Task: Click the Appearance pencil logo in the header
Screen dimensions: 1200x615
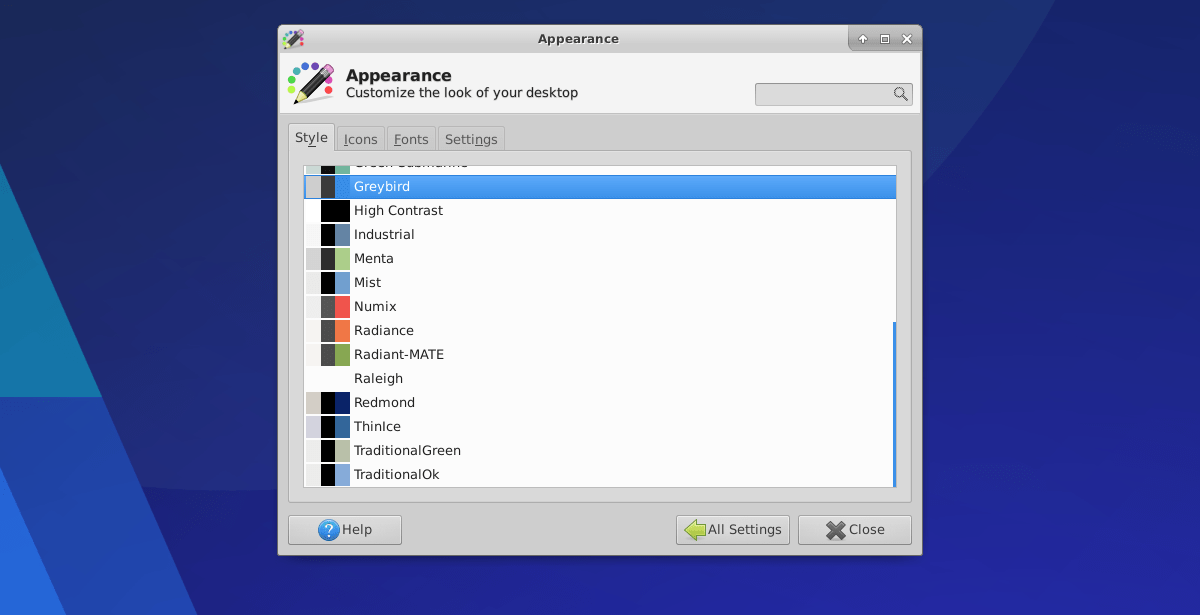Action: 310,82
